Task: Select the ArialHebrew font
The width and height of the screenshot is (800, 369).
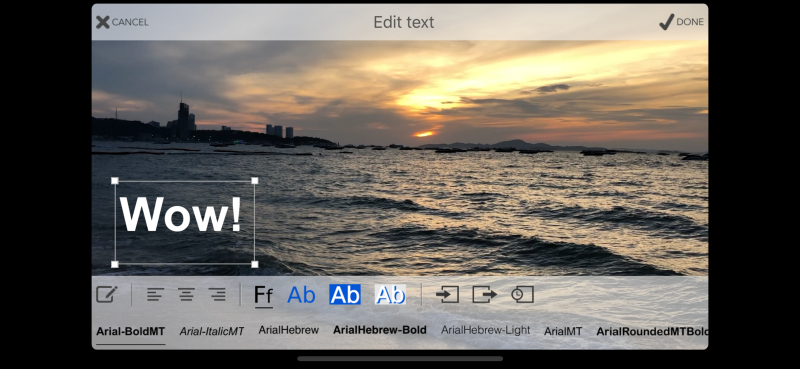Action: pyautogui.click(x=288, y=330)
